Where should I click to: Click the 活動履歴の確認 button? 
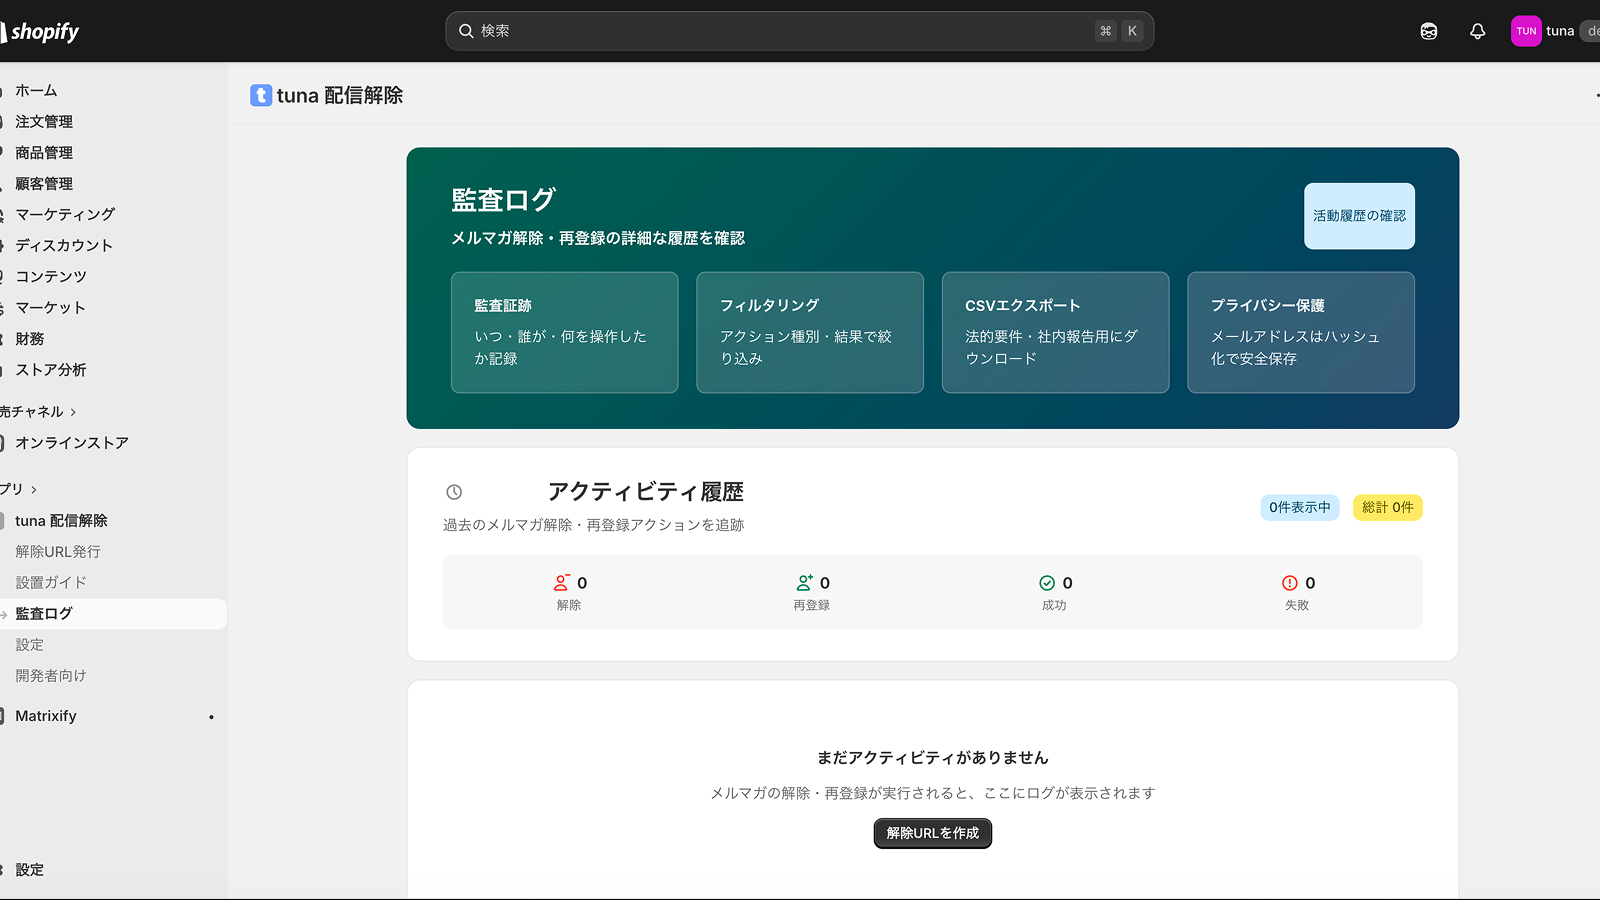[1359, 216]
